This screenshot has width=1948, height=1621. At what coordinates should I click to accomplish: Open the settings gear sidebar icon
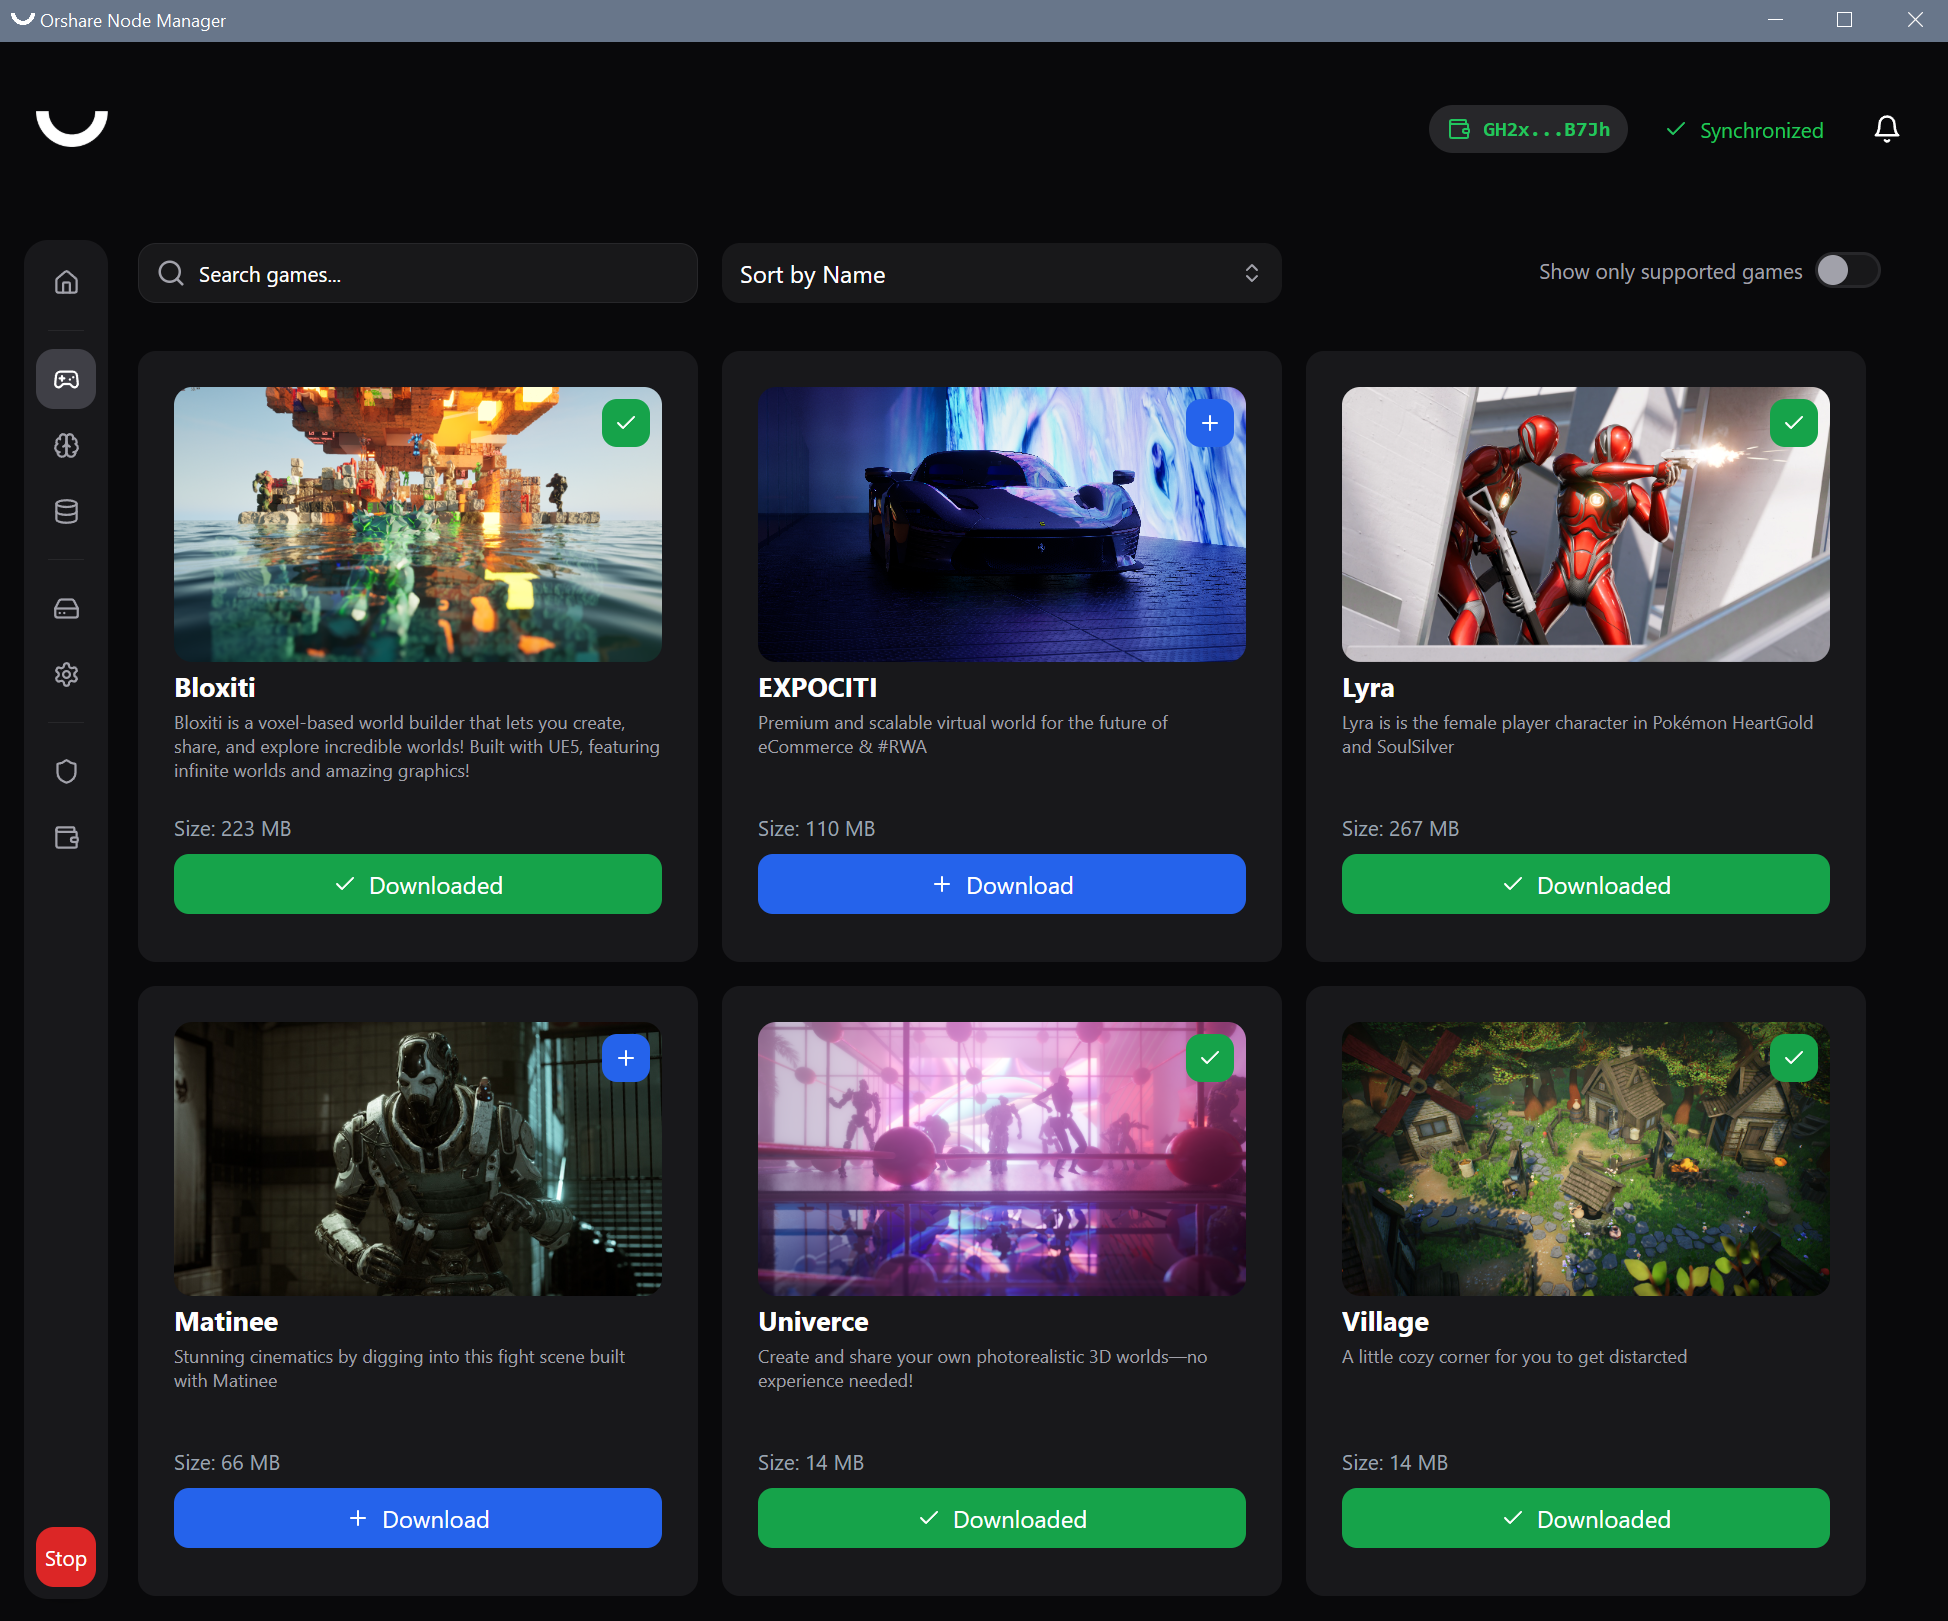click(66, 675)
